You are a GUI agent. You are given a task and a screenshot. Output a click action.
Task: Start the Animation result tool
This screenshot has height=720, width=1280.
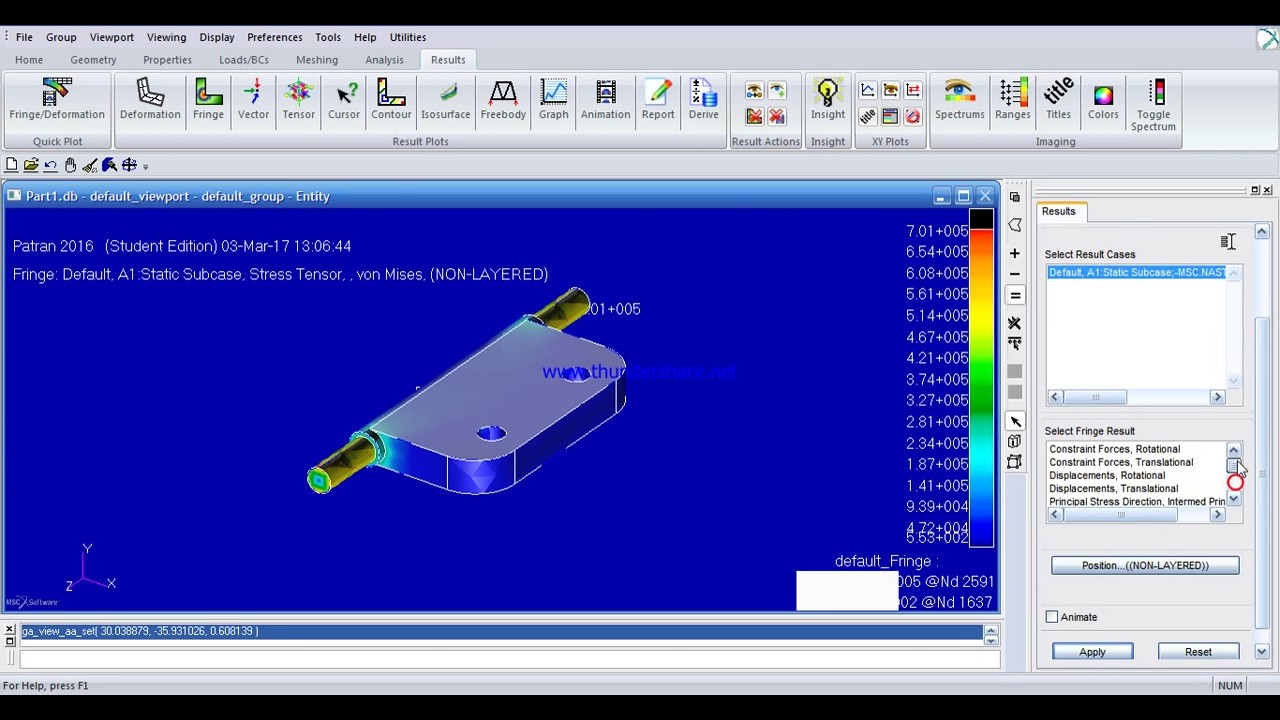(605, 100)
